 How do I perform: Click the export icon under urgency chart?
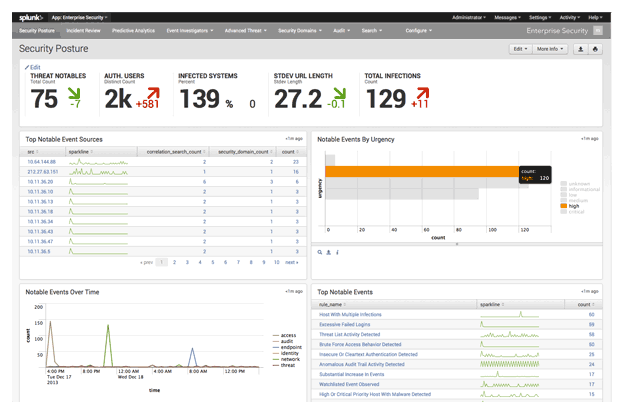click(x=328, y=252)
